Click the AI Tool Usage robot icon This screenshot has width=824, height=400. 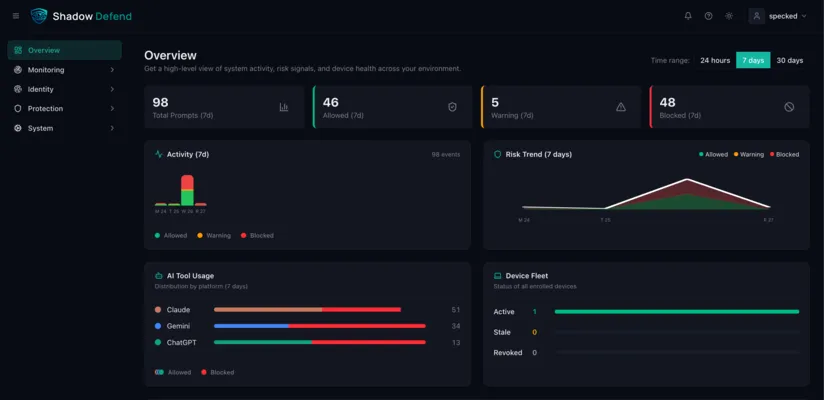(159, 276)
